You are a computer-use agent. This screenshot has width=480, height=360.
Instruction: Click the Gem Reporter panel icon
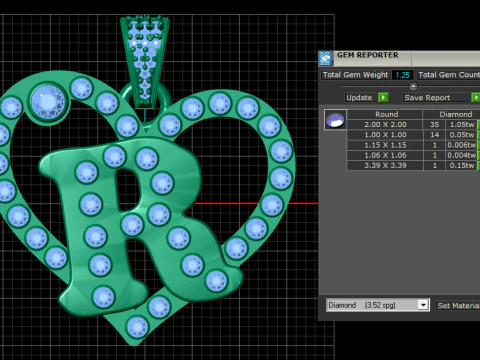tap(325, 58)
